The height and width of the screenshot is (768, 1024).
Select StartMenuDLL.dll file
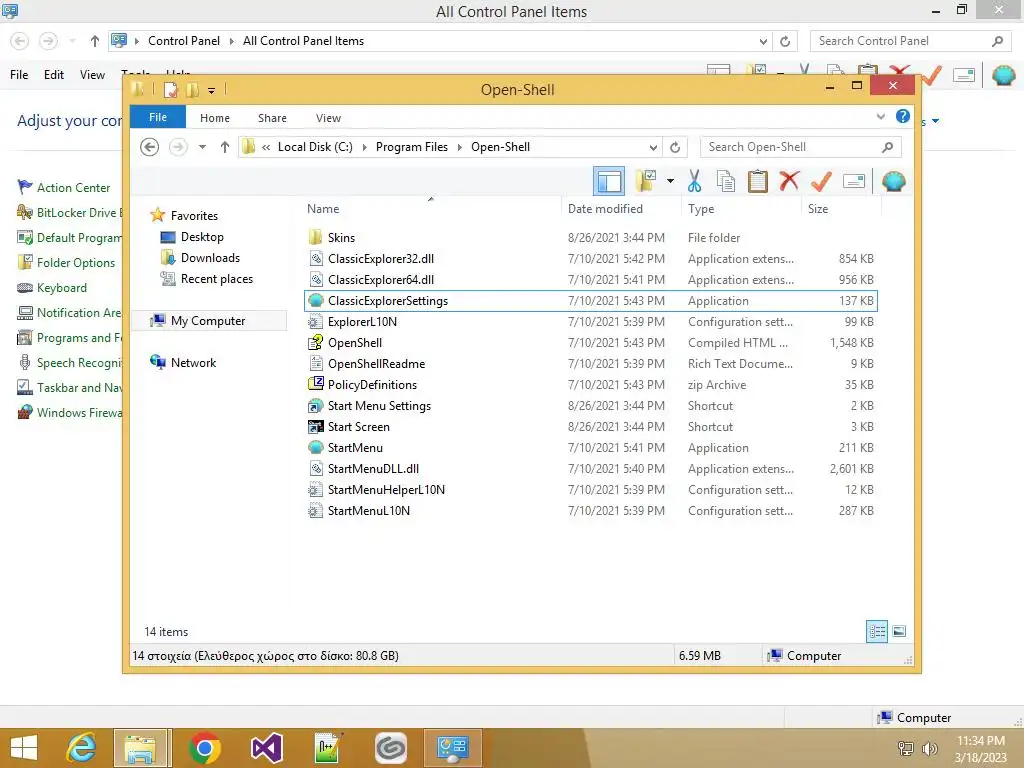pyautogui.click(x=591, y=468)
